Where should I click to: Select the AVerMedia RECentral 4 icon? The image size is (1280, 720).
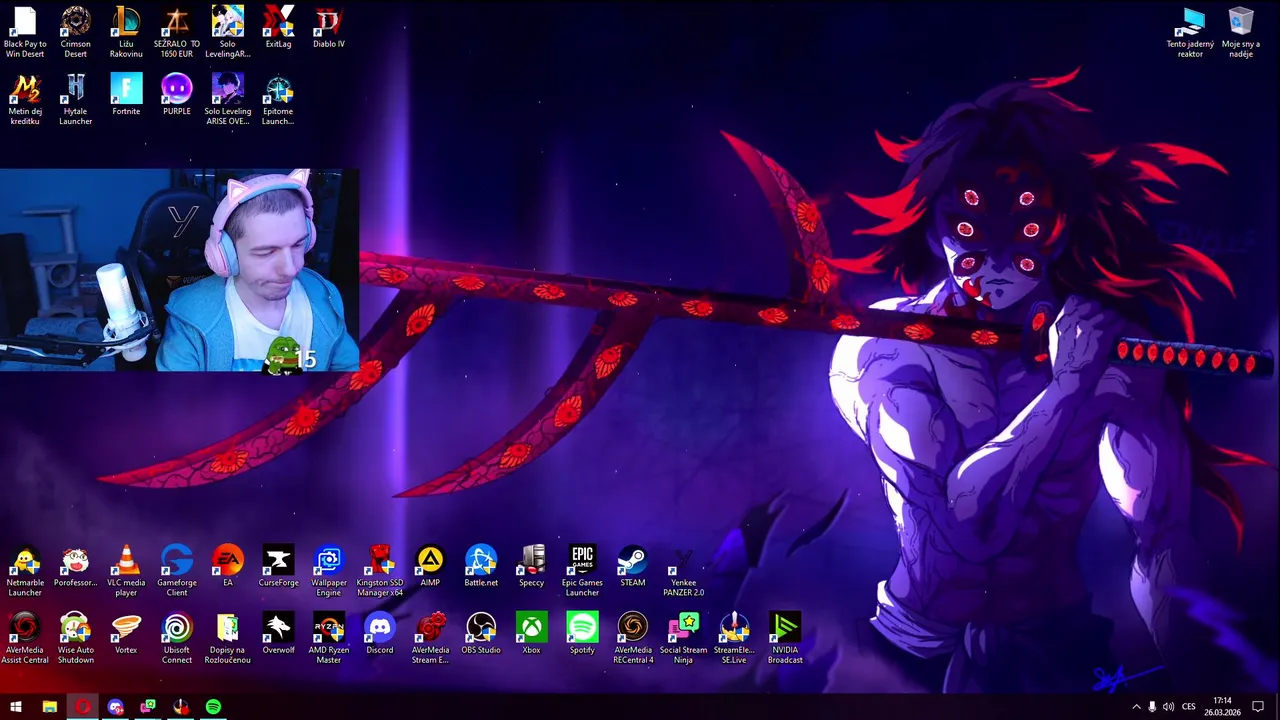(x=633, y=638)
